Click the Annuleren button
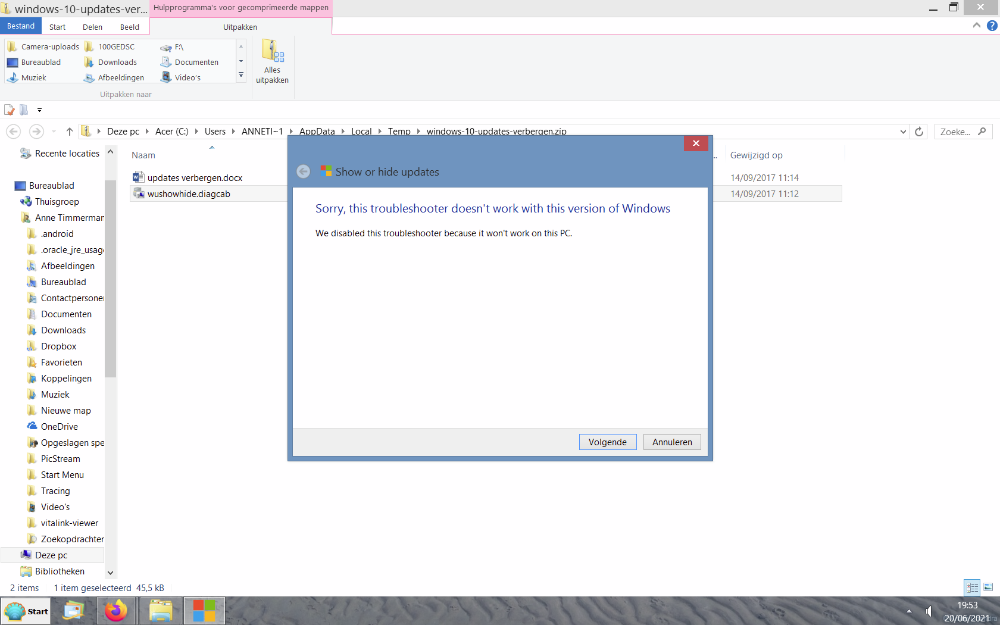The width and height of the screenshot is (1000, 625). click(x=673, y=442)
